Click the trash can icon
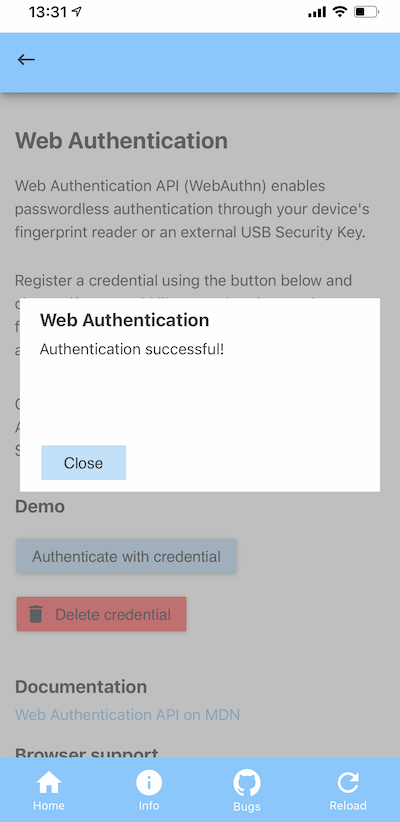 point(36,613)
